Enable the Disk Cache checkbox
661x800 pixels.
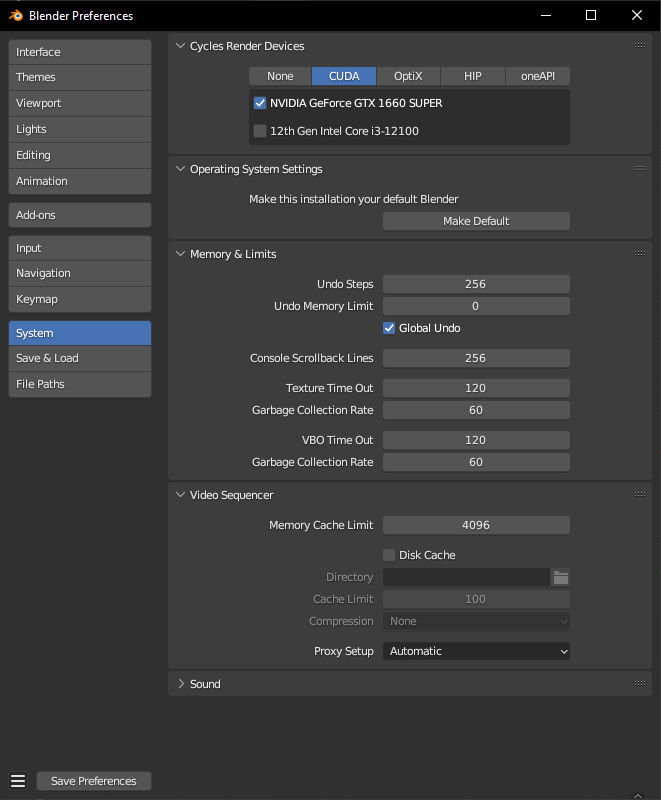[390, 555]
